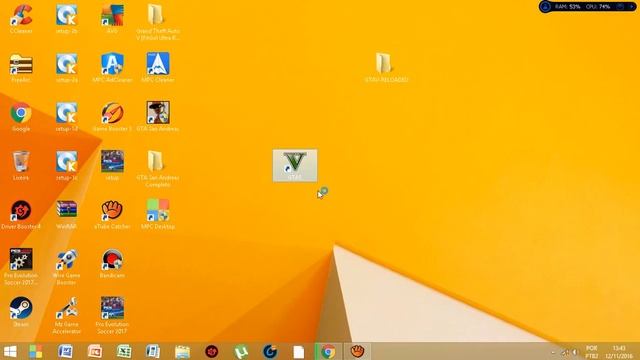Open Microsoft Word from the taskbar
Image resolution: width=640 pixels, height=360 pixels.
tap(65, 351)
